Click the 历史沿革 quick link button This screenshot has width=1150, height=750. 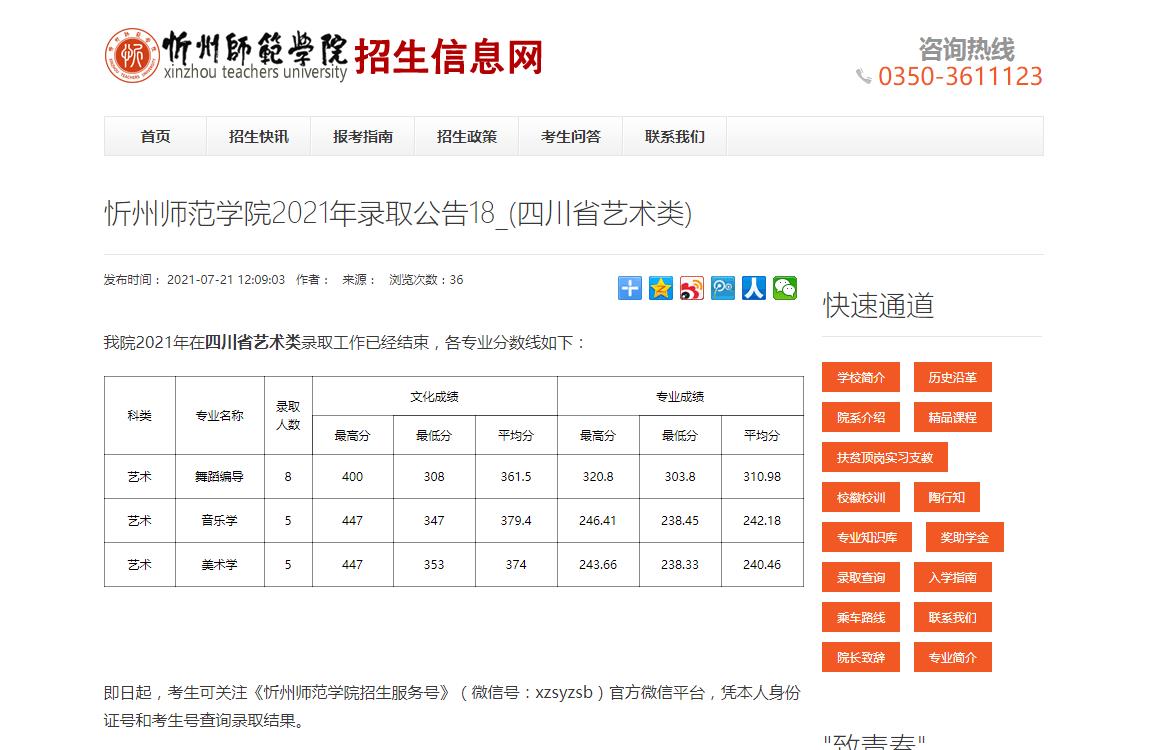[x=953, y=378]
